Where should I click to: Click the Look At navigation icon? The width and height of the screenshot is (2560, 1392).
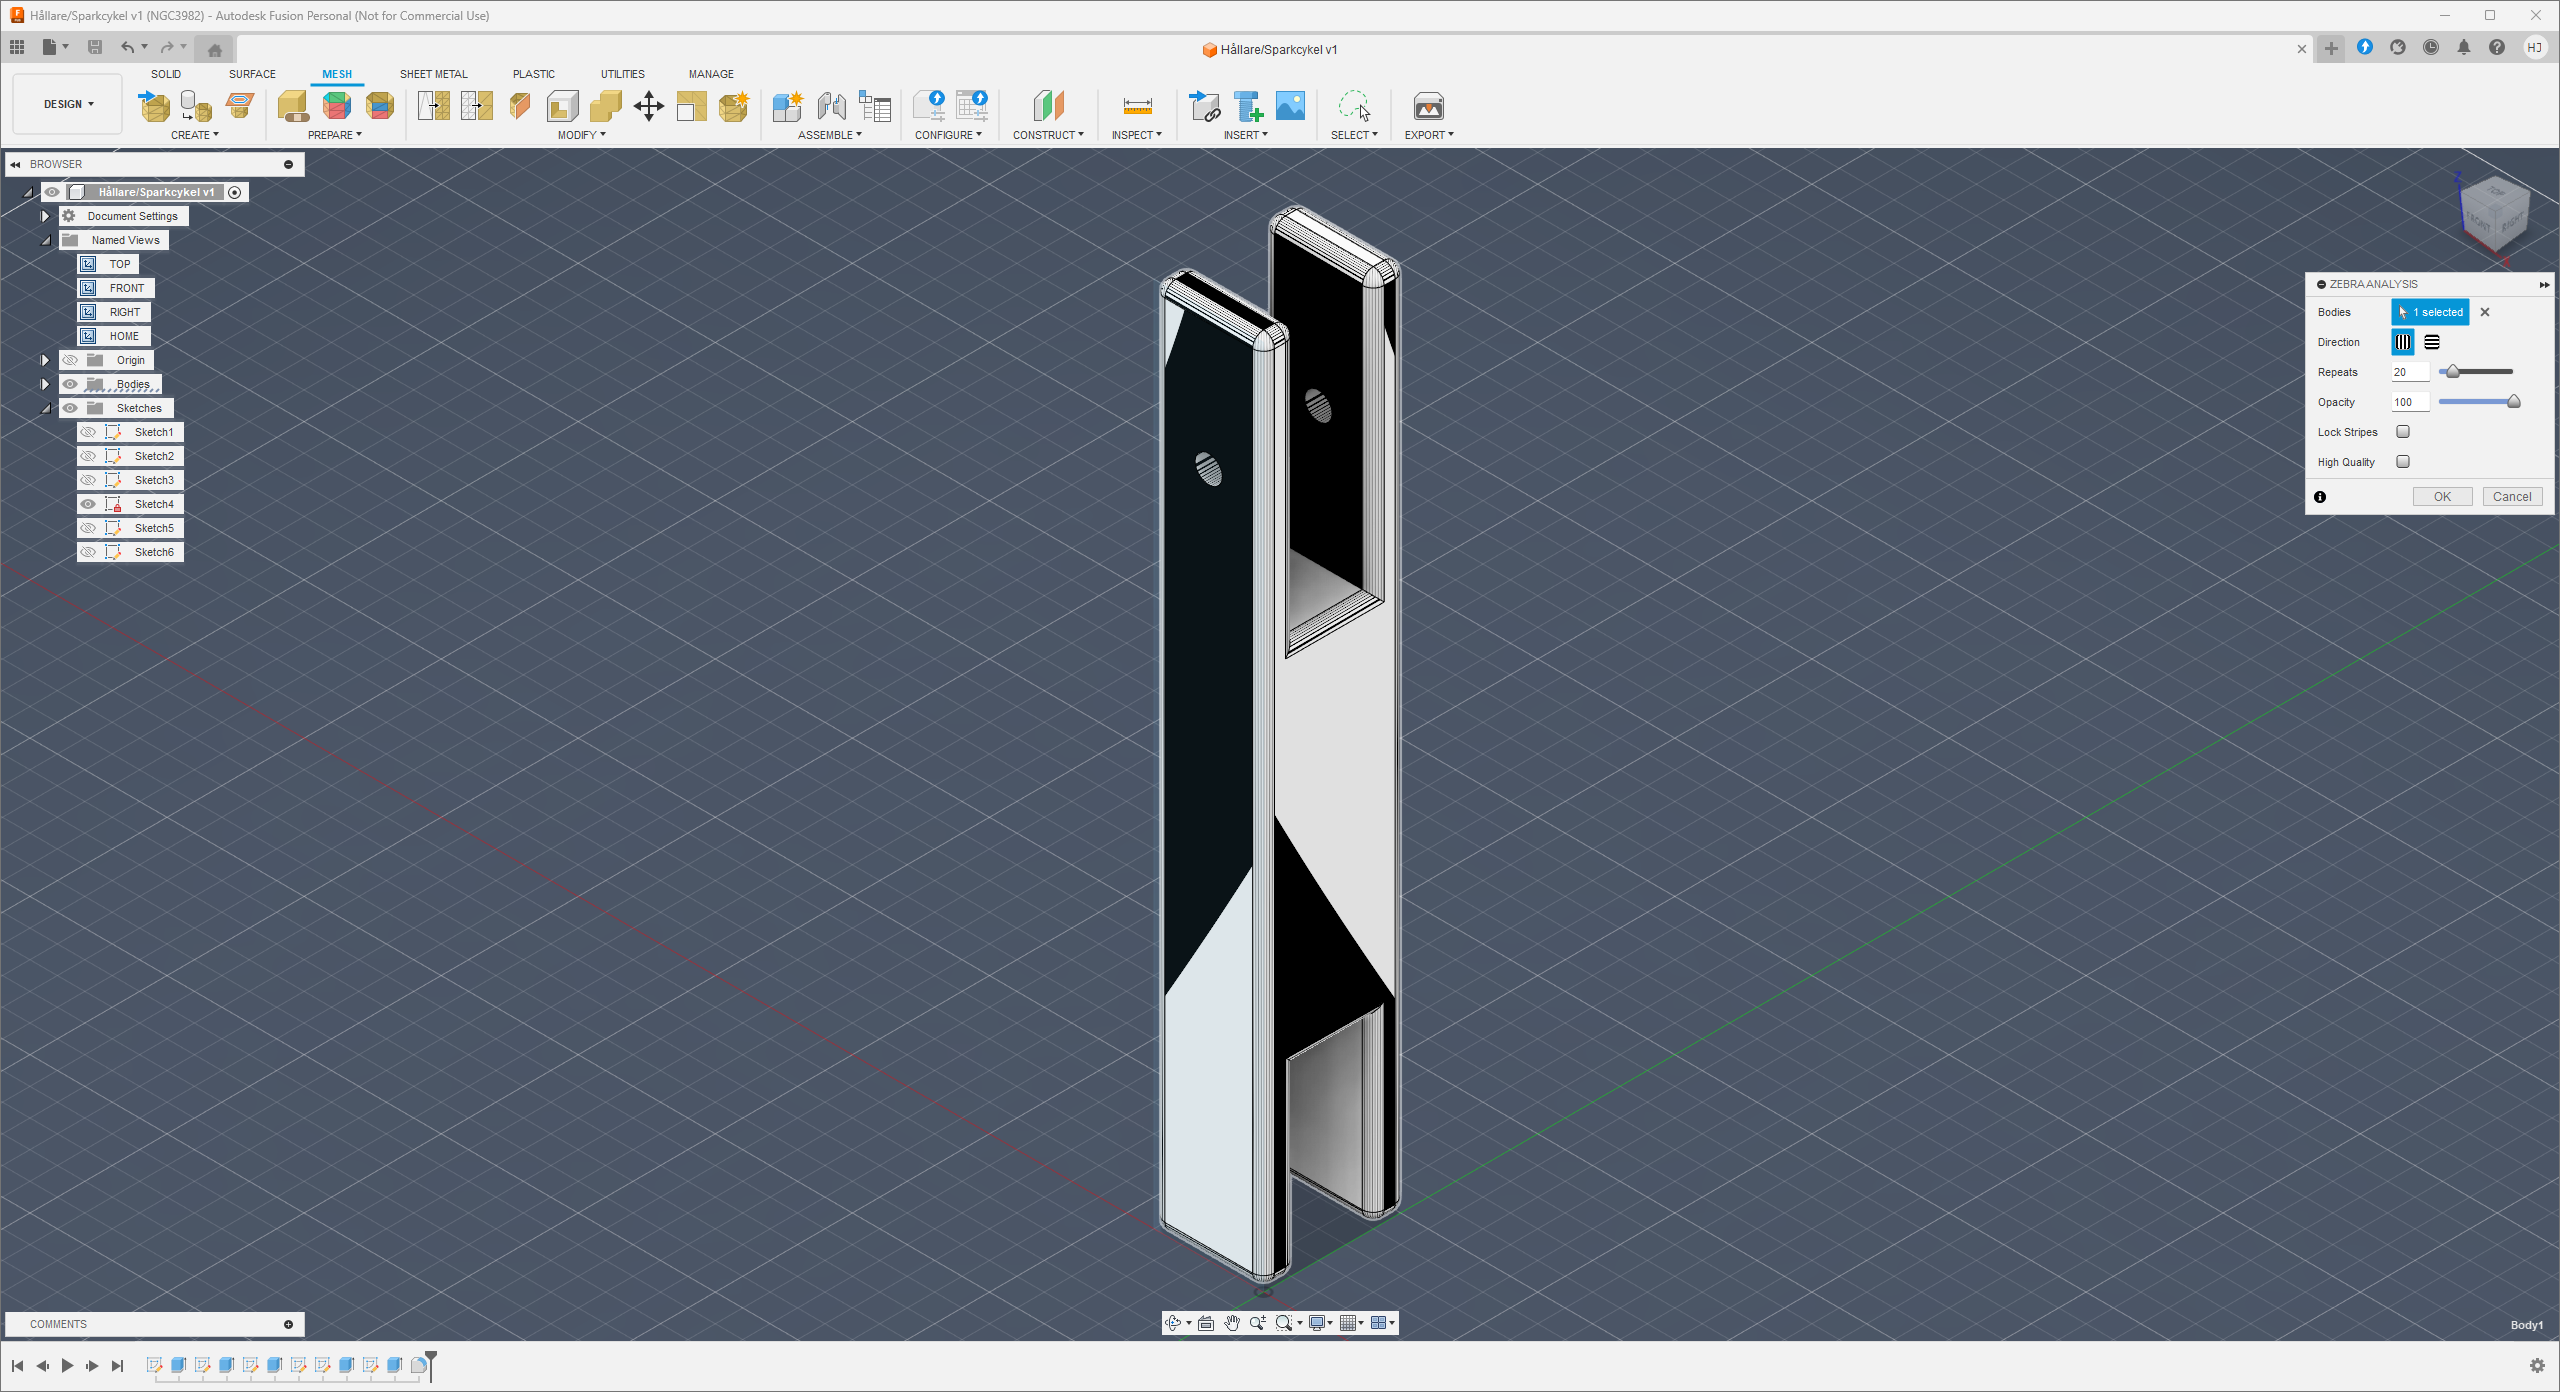[x=1206, y=1323]
